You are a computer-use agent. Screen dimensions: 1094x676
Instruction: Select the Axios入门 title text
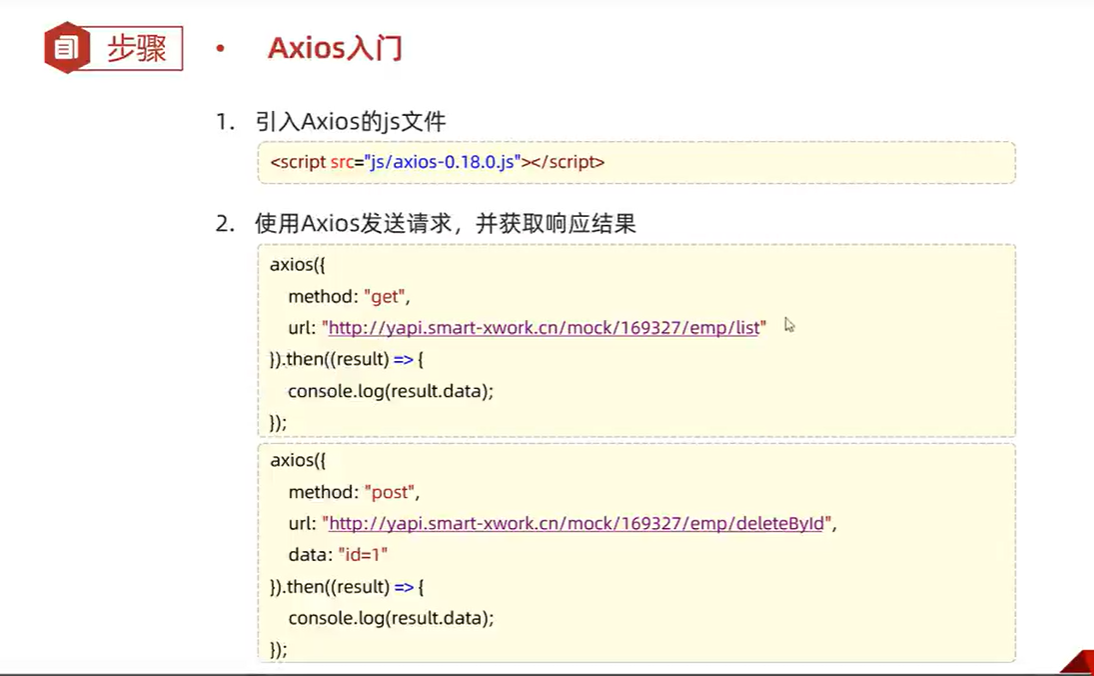click(x=335, y=47)
